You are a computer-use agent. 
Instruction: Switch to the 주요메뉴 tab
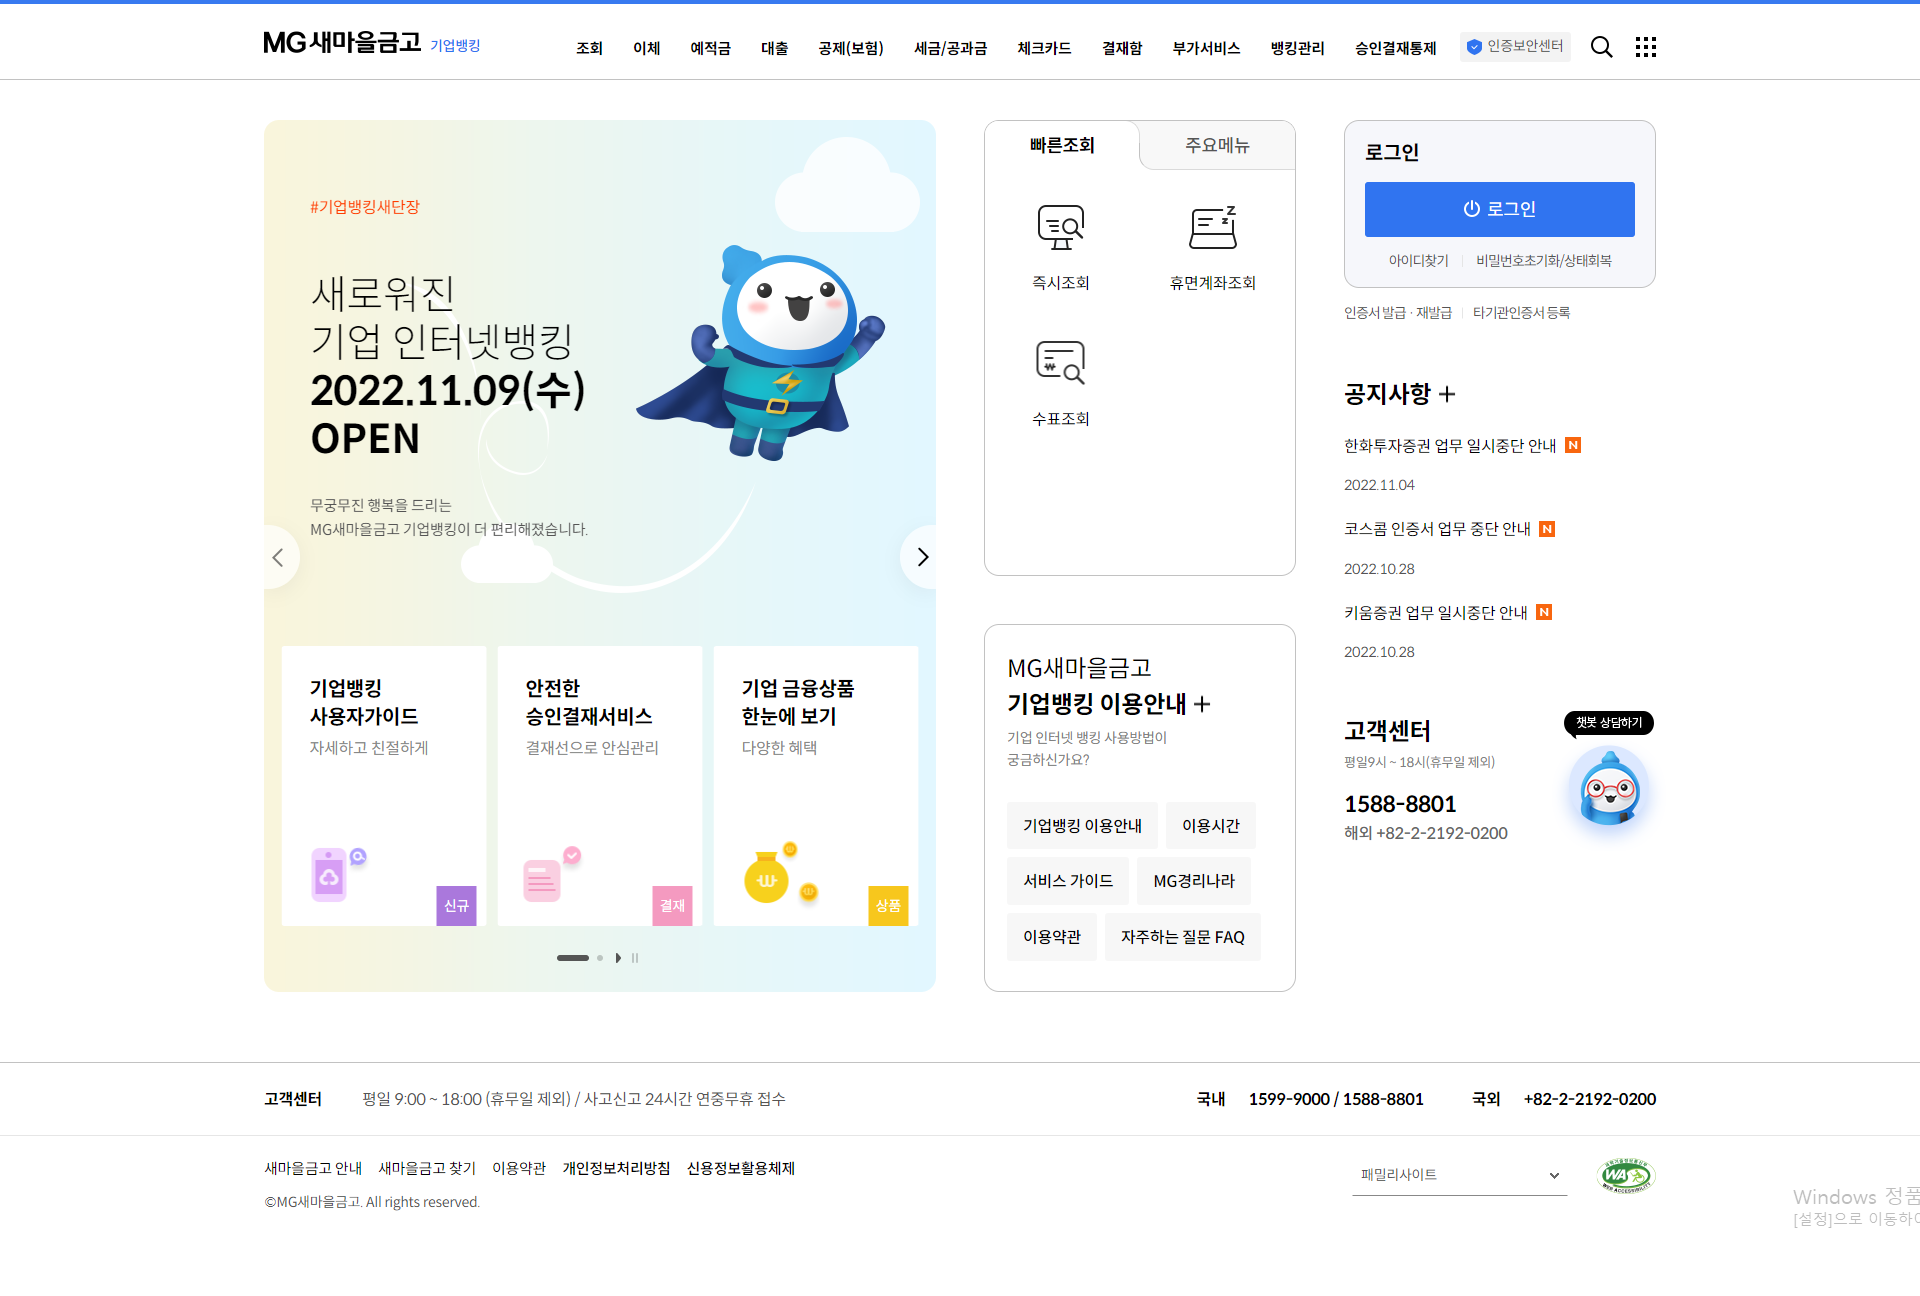1216,145
